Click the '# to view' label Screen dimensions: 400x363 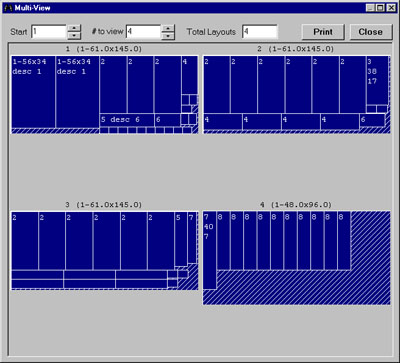tap(108, 32)
